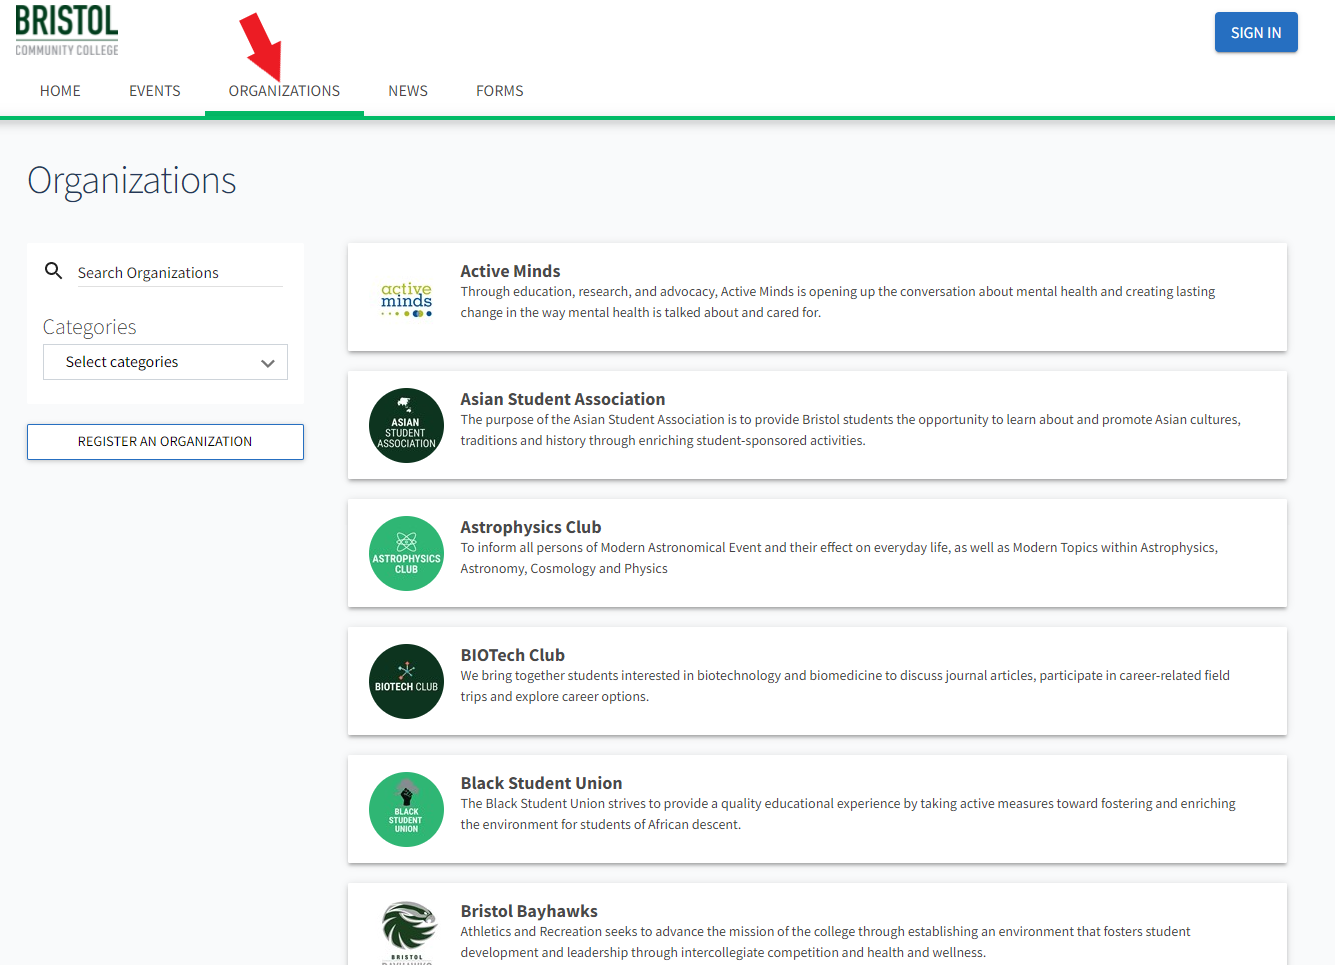Open the Bristol Bayhawks title link
Viewport: 1335px width, 965px height.
(529, 911)
